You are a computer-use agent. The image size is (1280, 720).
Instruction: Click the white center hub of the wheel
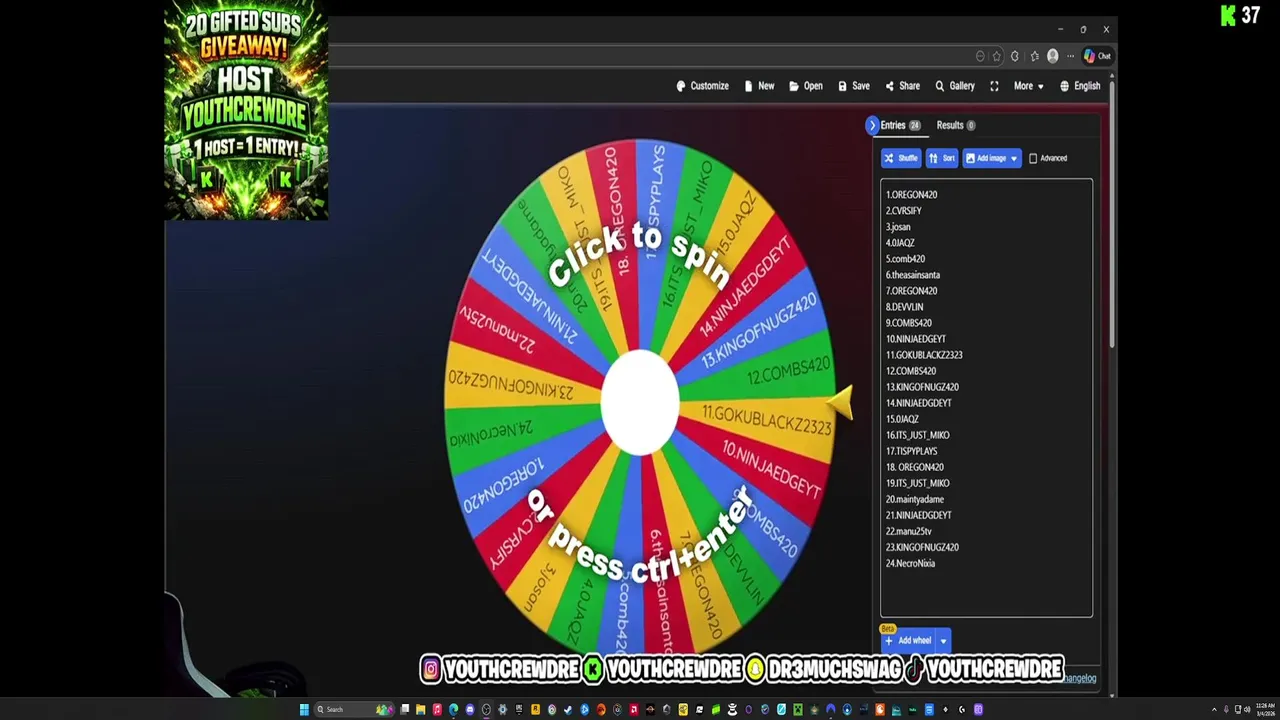pos(640,402)
